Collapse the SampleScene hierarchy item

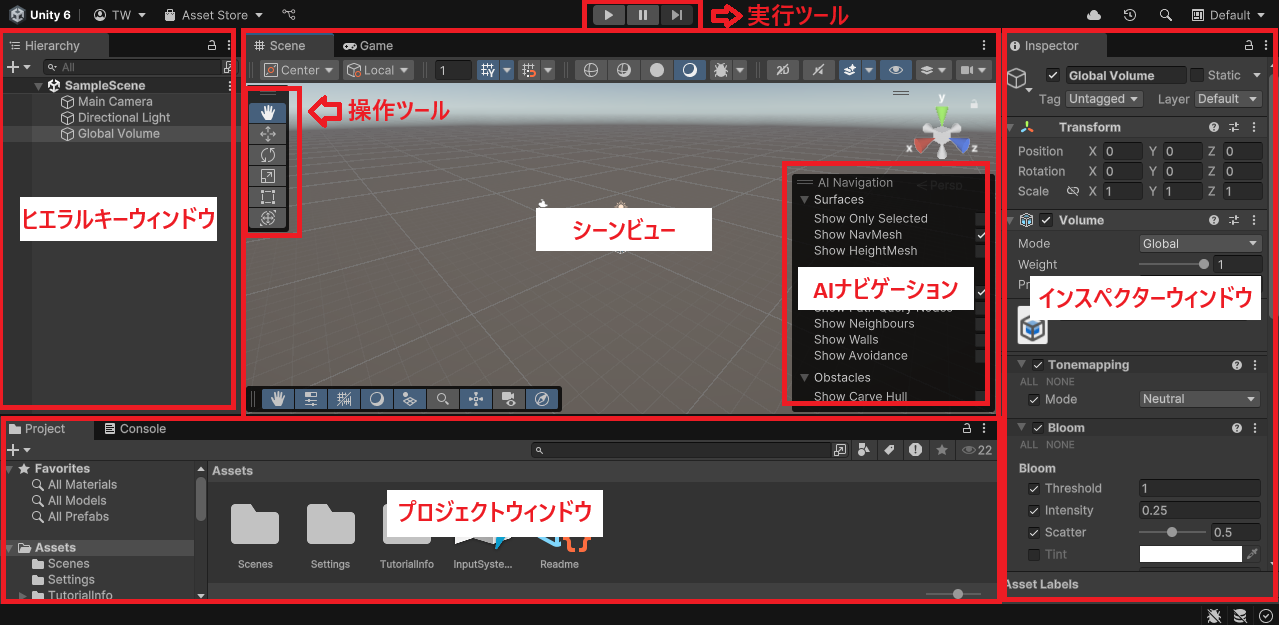[x=38, y=84]
